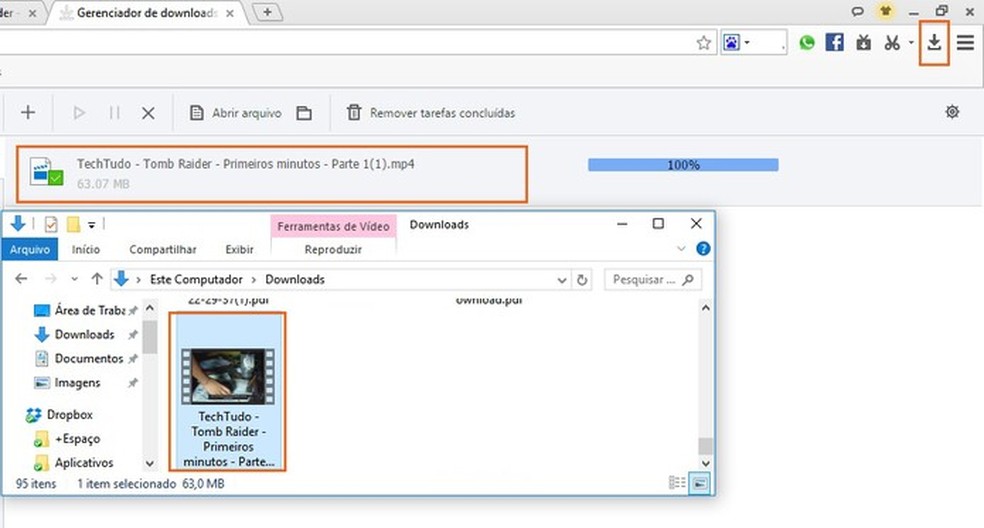This screenshot has height=528, width=984.
Task: Open the download folder icon in toolbar
Action: coord(304,113)
